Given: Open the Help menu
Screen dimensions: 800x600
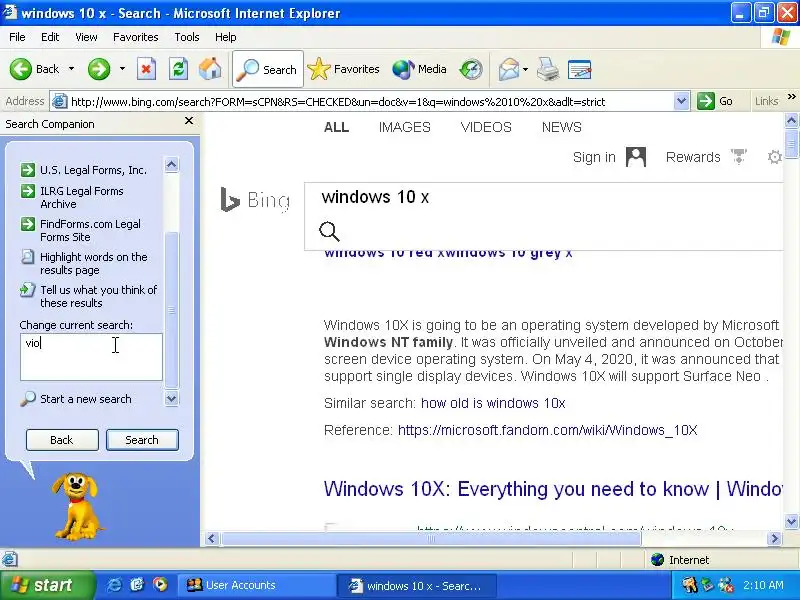Looking at the screenshot, I should pyautogui.click(x=226, y=37).
